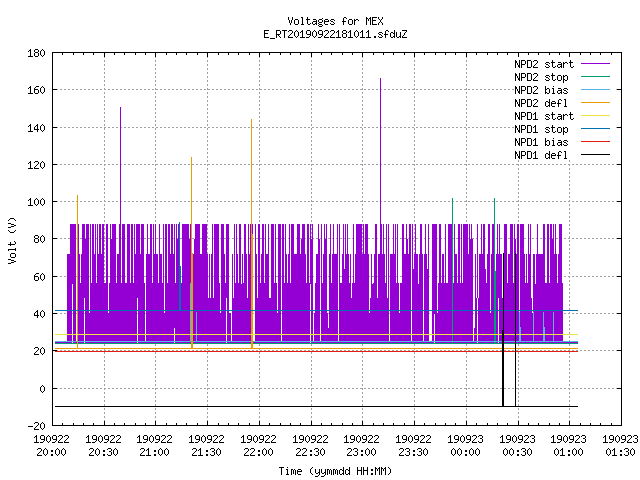Click the 'Voltages for MEX' chart title
The width and height of the screenshot is (640, 480).
click(x=335, y=21)
